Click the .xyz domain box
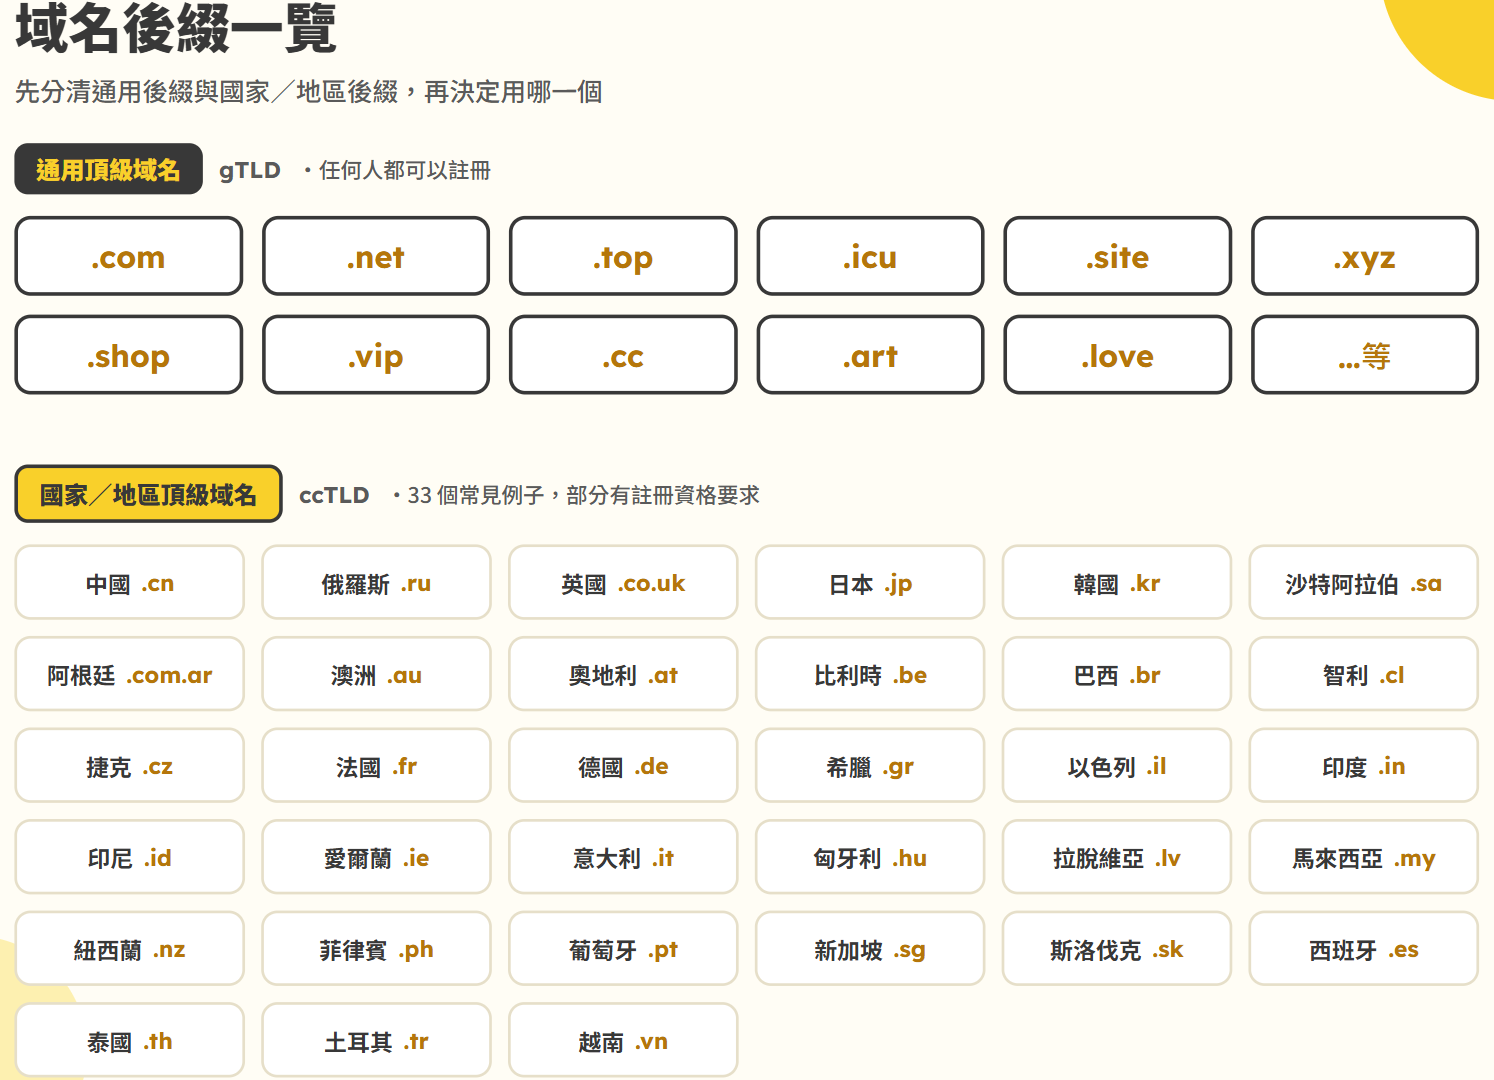This screenshot has width=1494, height=1080. [x=1365, y=256]
